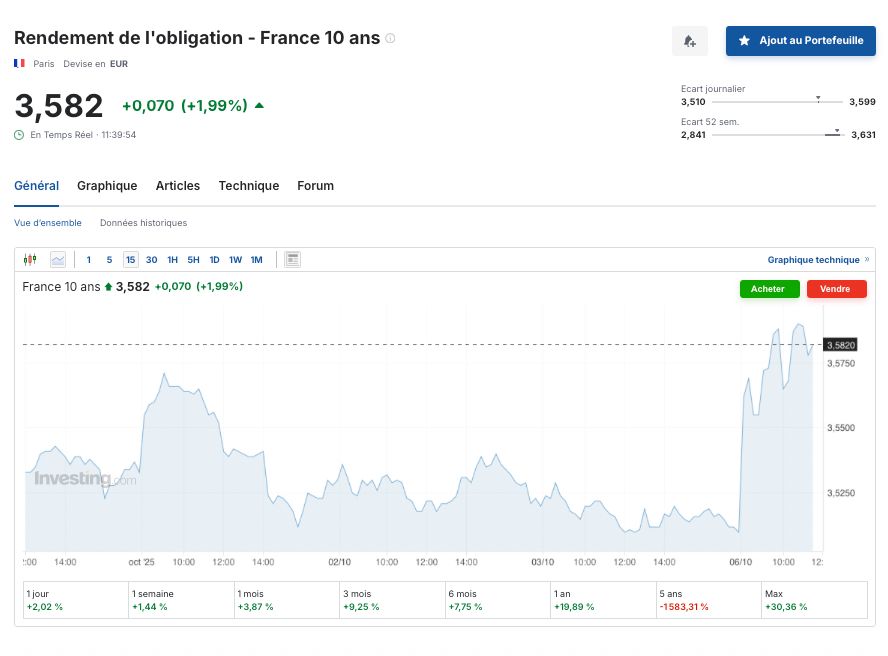
Task: Click the bell alert icon
Action: 689,41
